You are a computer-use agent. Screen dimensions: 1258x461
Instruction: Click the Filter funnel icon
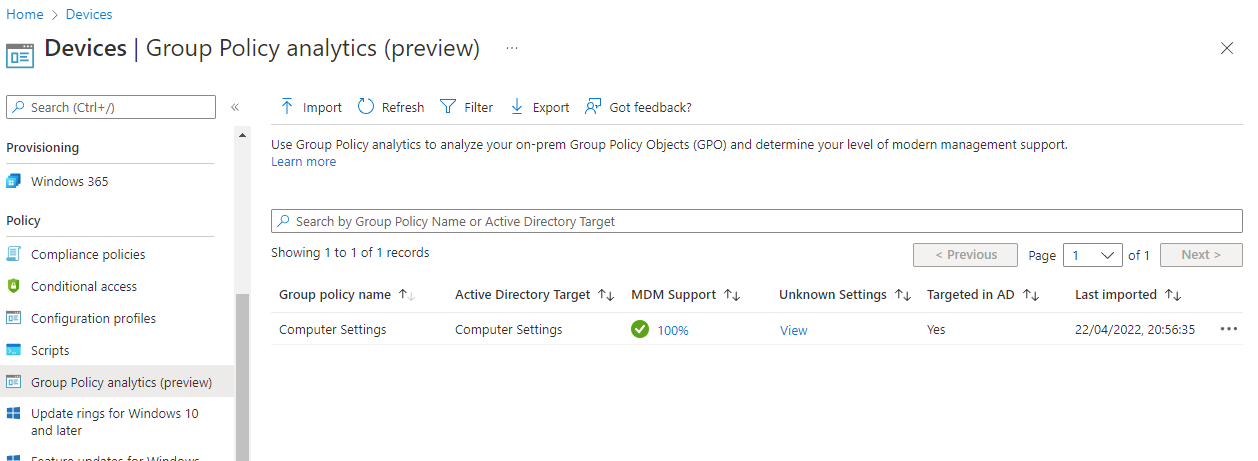pyautogui.click(x=448, y=107)
